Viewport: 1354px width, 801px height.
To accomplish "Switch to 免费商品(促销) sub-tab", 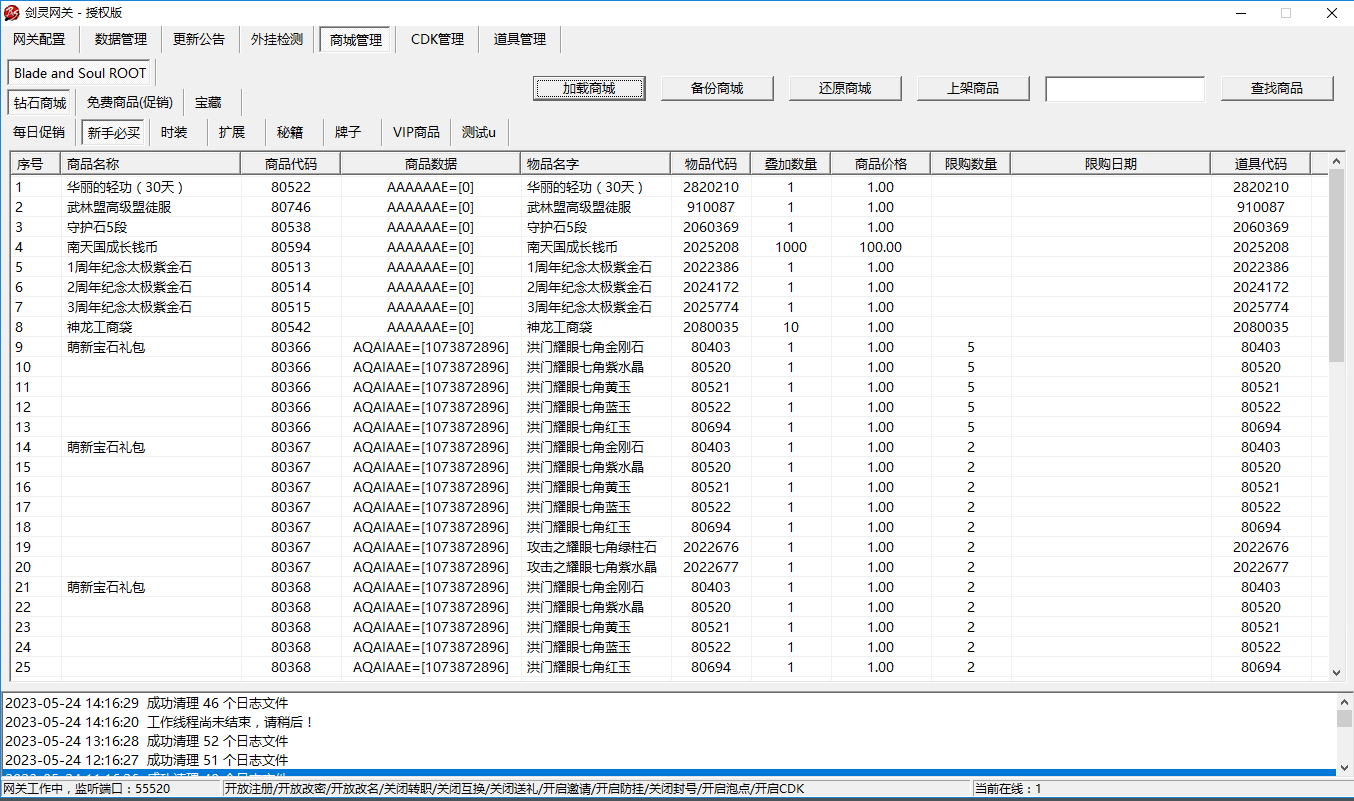I will pos(129,103).
